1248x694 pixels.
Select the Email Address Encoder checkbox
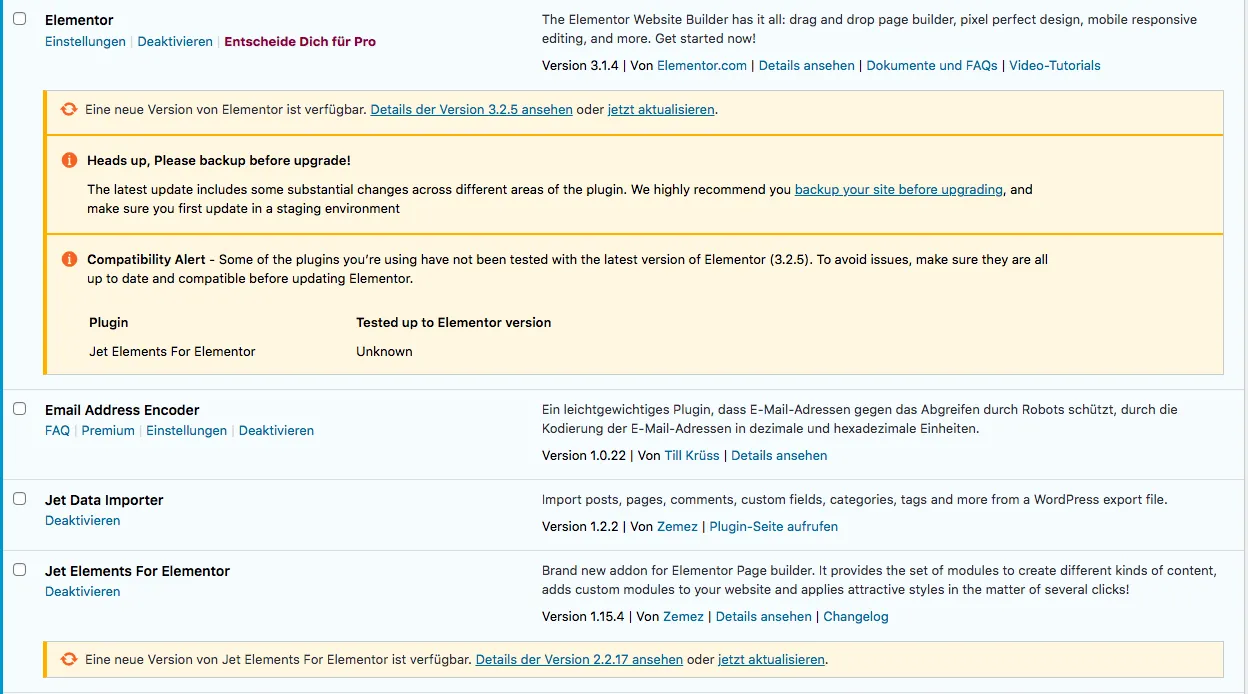(19, 409)
